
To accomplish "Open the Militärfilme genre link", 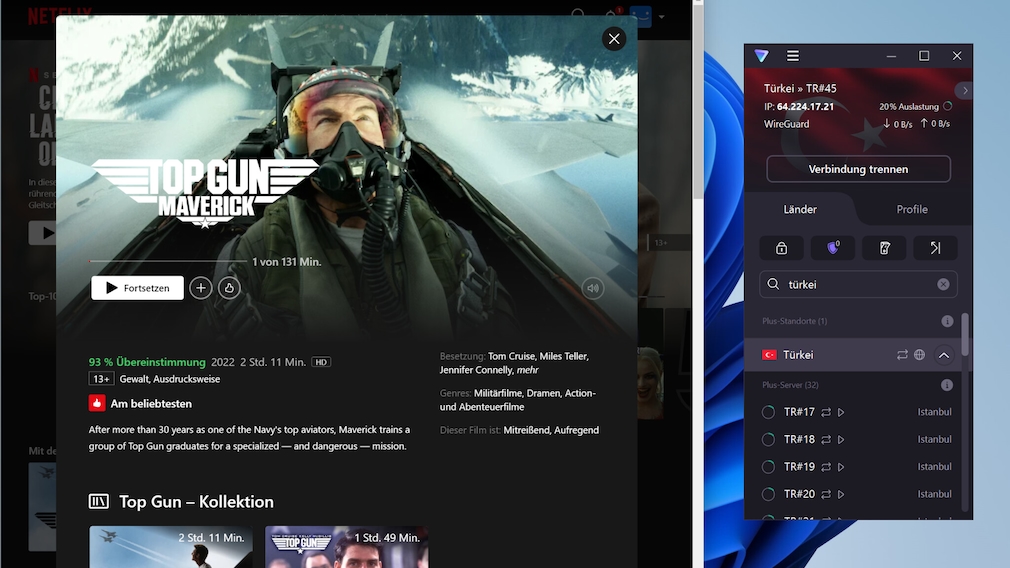I will [x=499, y=393].
